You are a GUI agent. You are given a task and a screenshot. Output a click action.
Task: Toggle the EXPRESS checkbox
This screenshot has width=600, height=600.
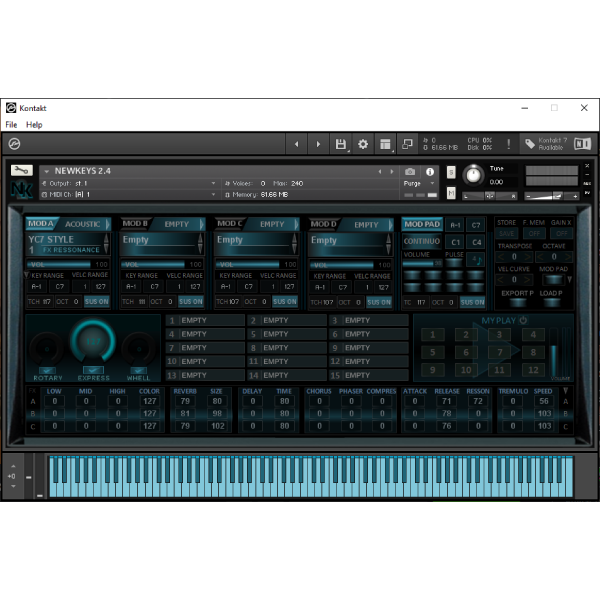93,370
